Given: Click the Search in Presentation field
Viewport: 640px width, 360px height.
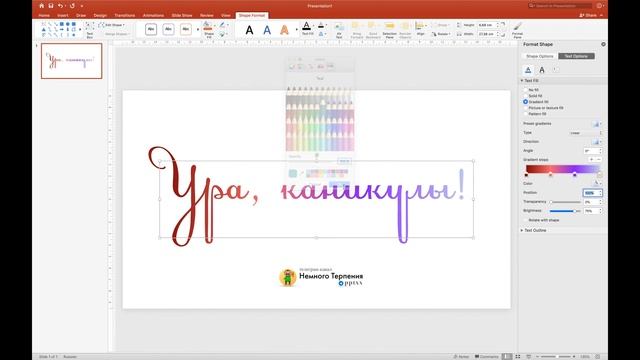Looking at the screenshot, I should [x=560, y=6].
